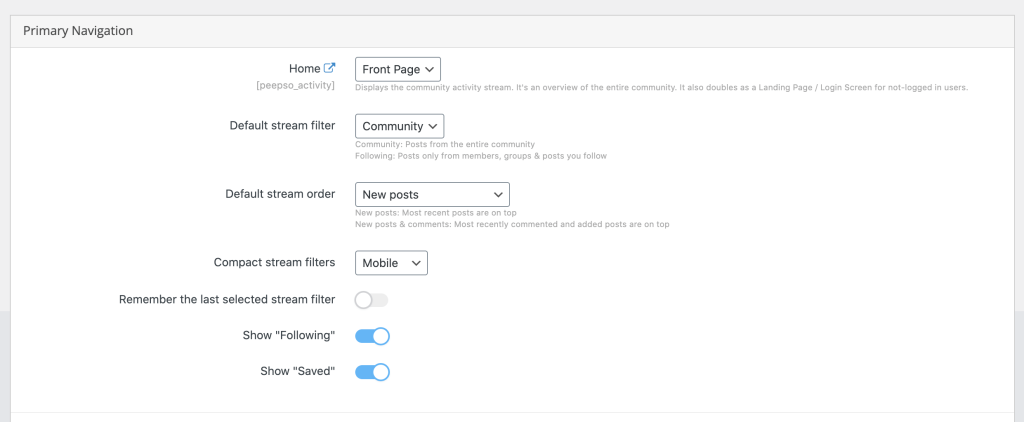Expand the Mobile compact stream filters dropdown

[x=391, y=263]
